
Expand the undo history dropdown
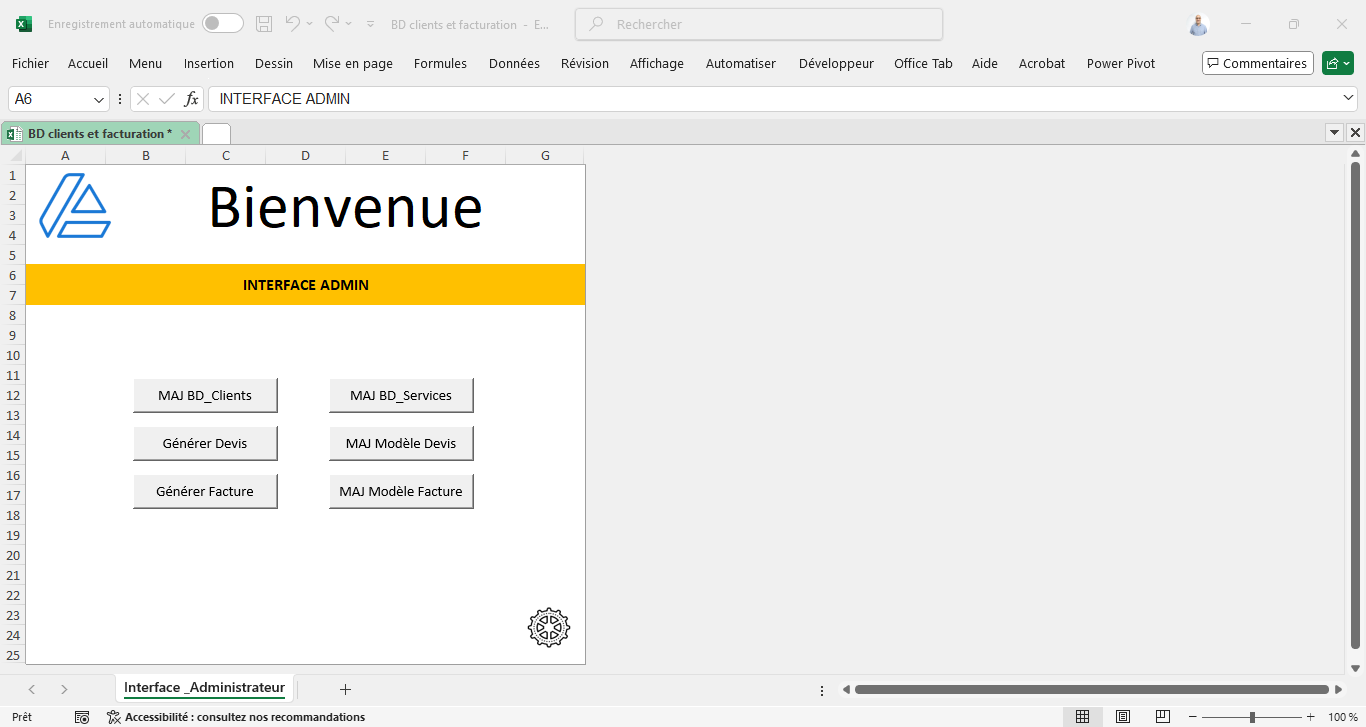[310, 24]
